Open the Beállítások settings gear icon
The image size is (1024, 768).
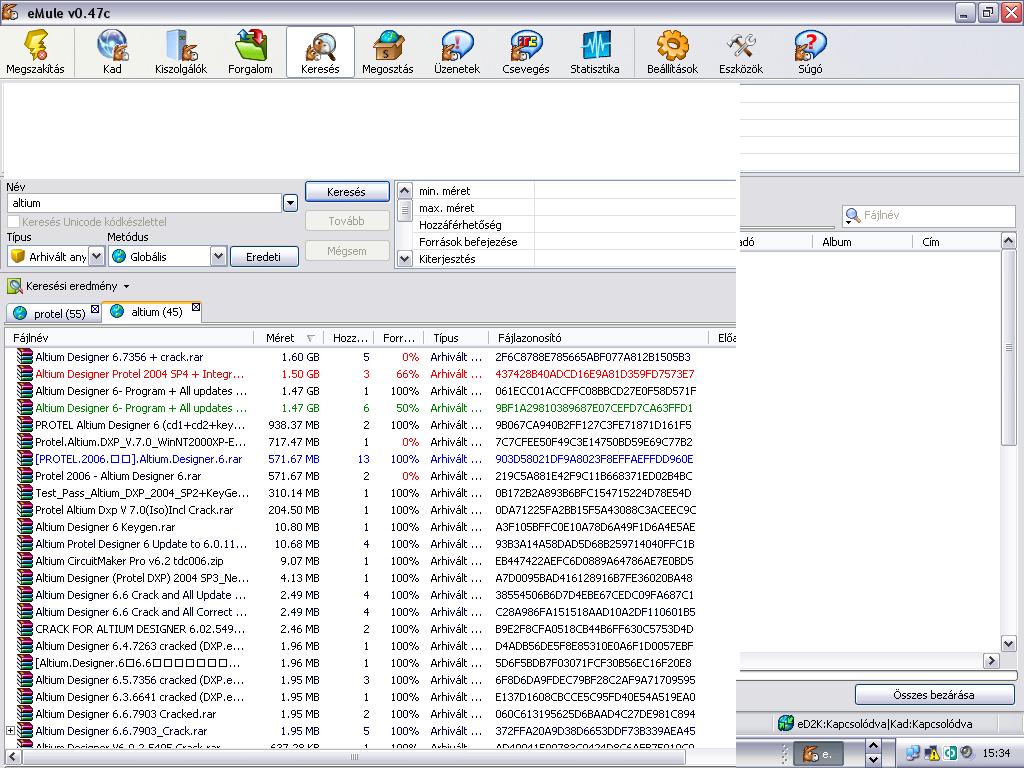(x=673, y=52)
